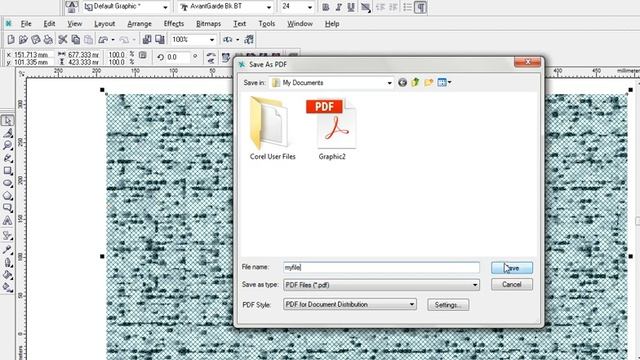Expand the Save as type dropdown
This screenshot has width=640, height=360.
[475, 285]
